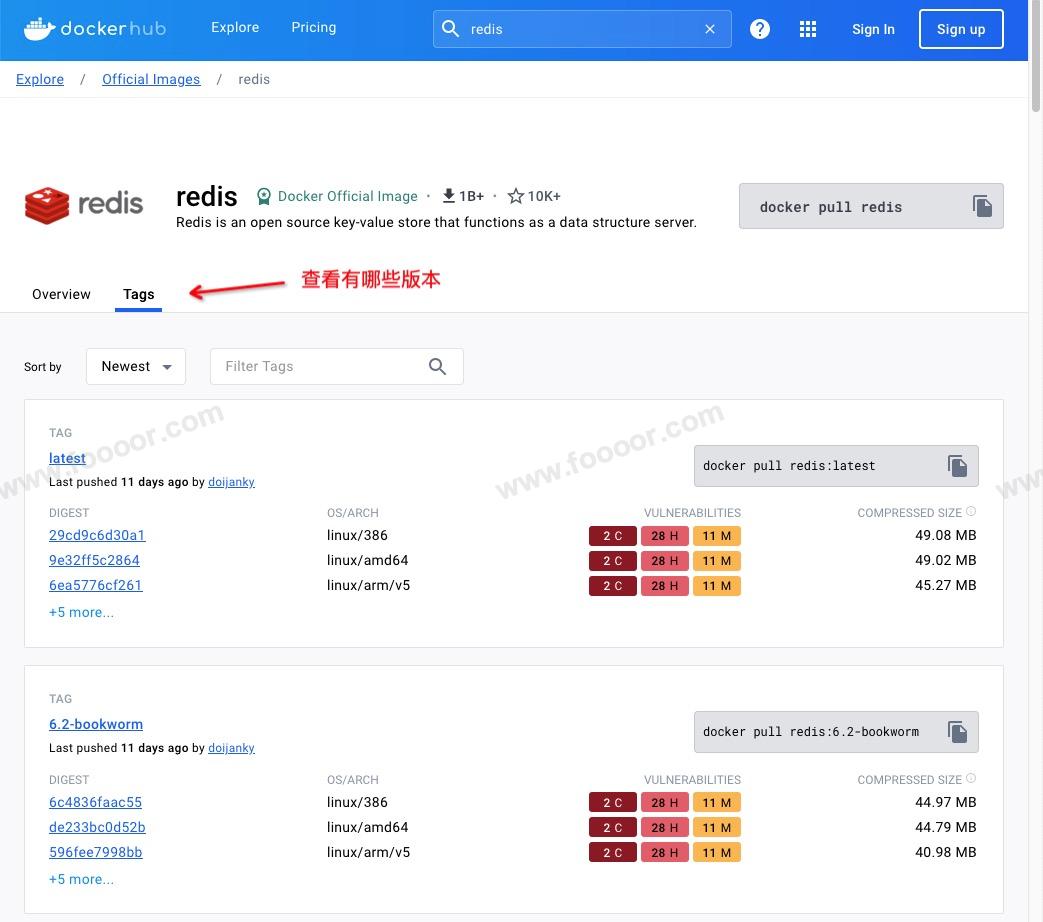The width and height of the screenshot is (1043, 922).
Task: Click the Filter Tags magnifier icon
Action: coord(437,367)
